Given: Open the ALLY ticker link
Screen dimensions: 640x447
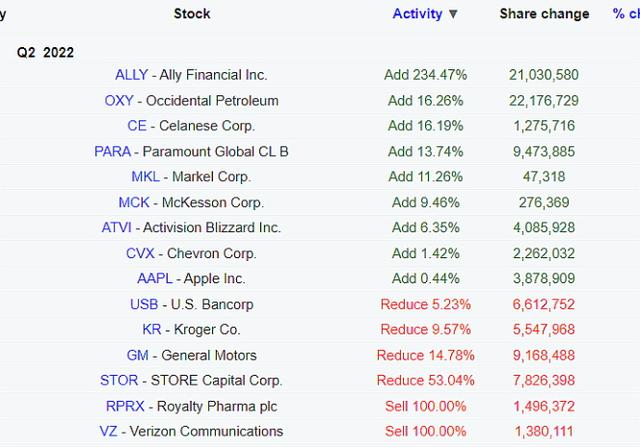Looking at the screenshot, I should tap(131, 75).
